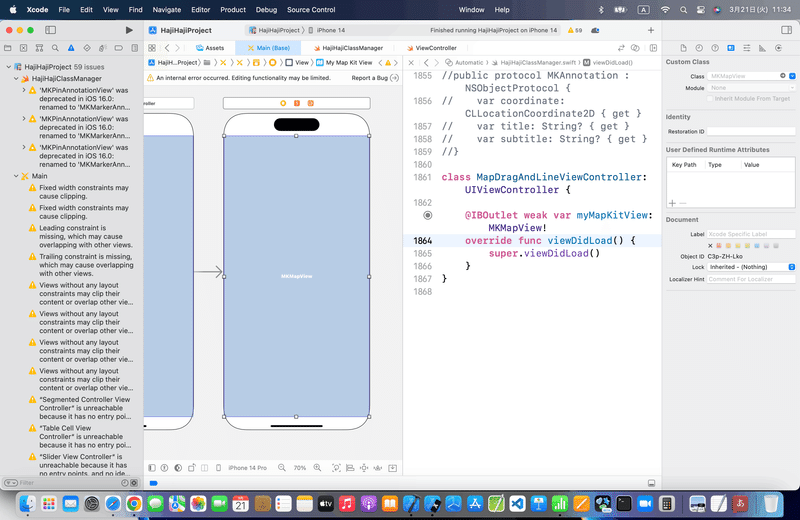
Task: Click the Restoration ID field
Action: [751, 132]
